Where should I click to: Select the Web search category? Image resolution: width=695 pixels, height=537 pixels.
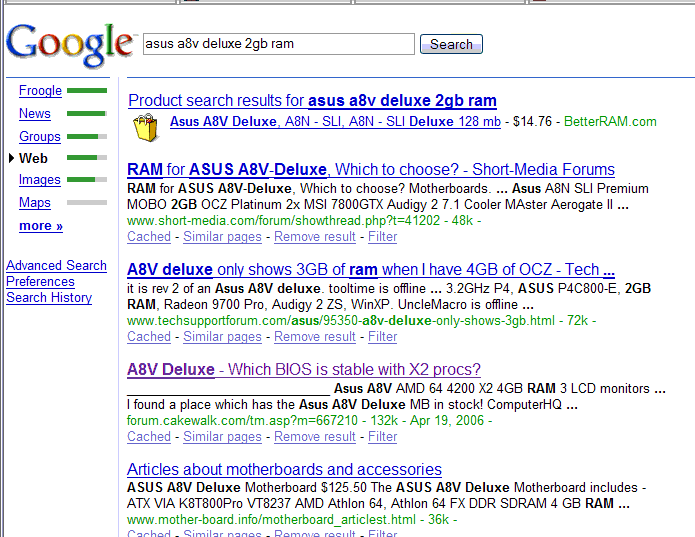[33, 158]
